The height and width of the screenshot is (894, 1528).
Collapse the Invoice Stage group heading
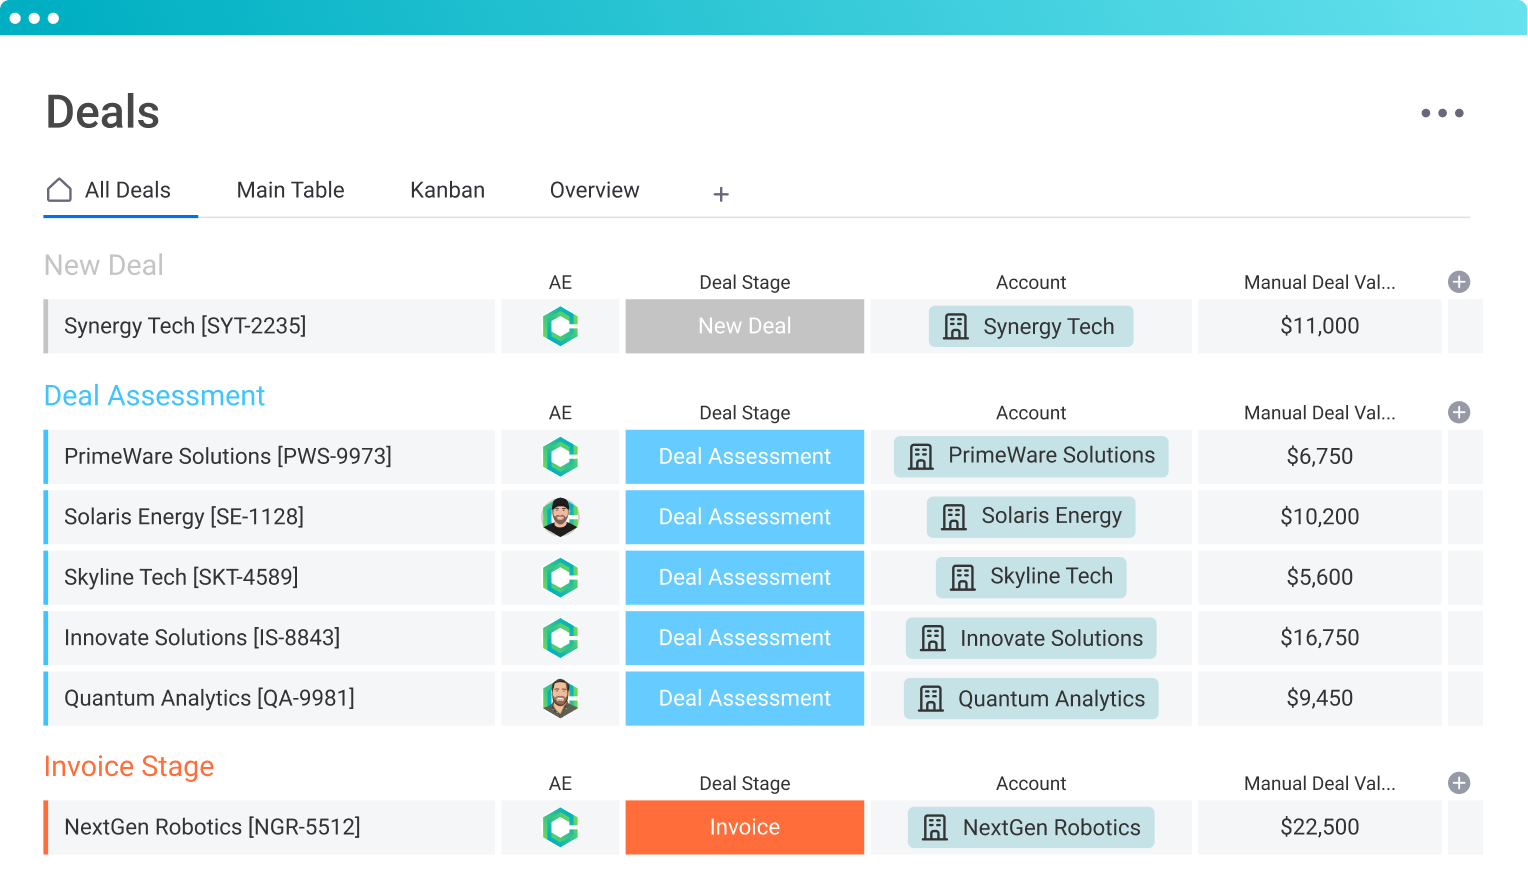pos(129,766)
